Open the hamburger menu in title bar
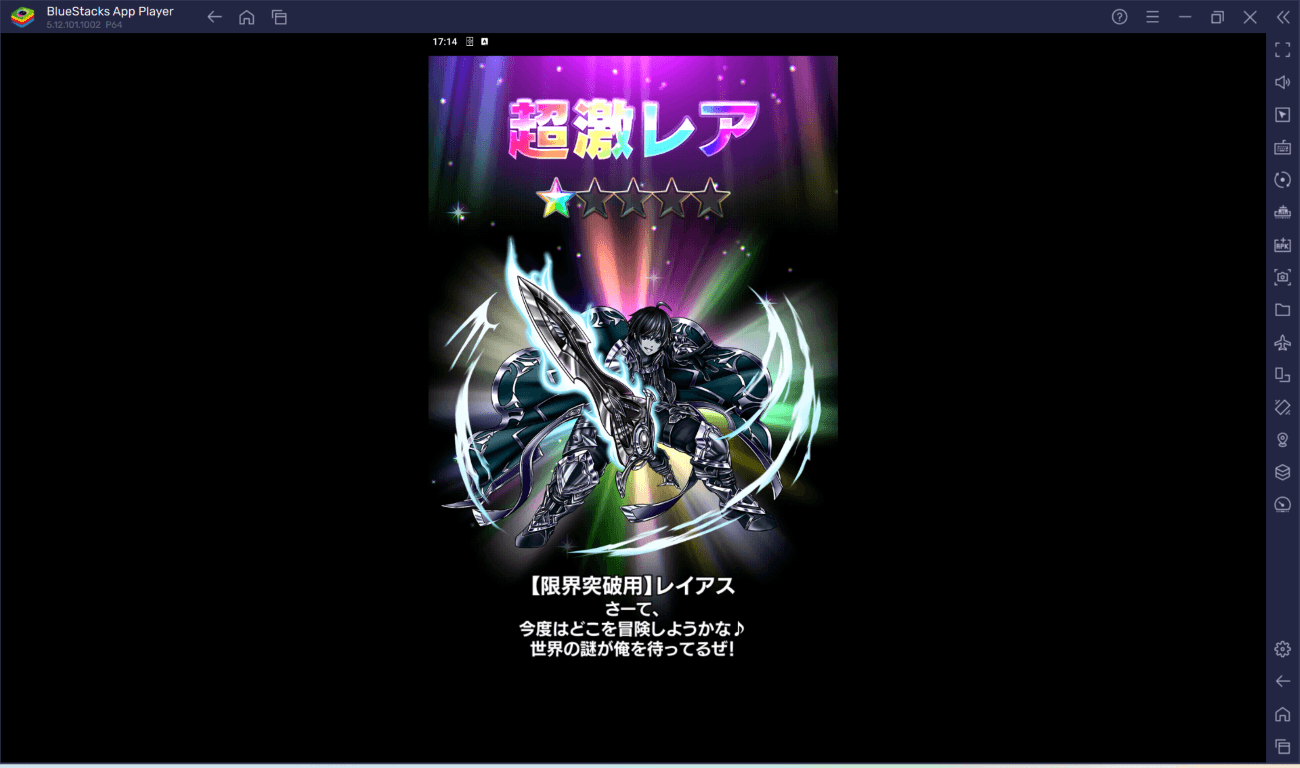 coord(1152,17)
